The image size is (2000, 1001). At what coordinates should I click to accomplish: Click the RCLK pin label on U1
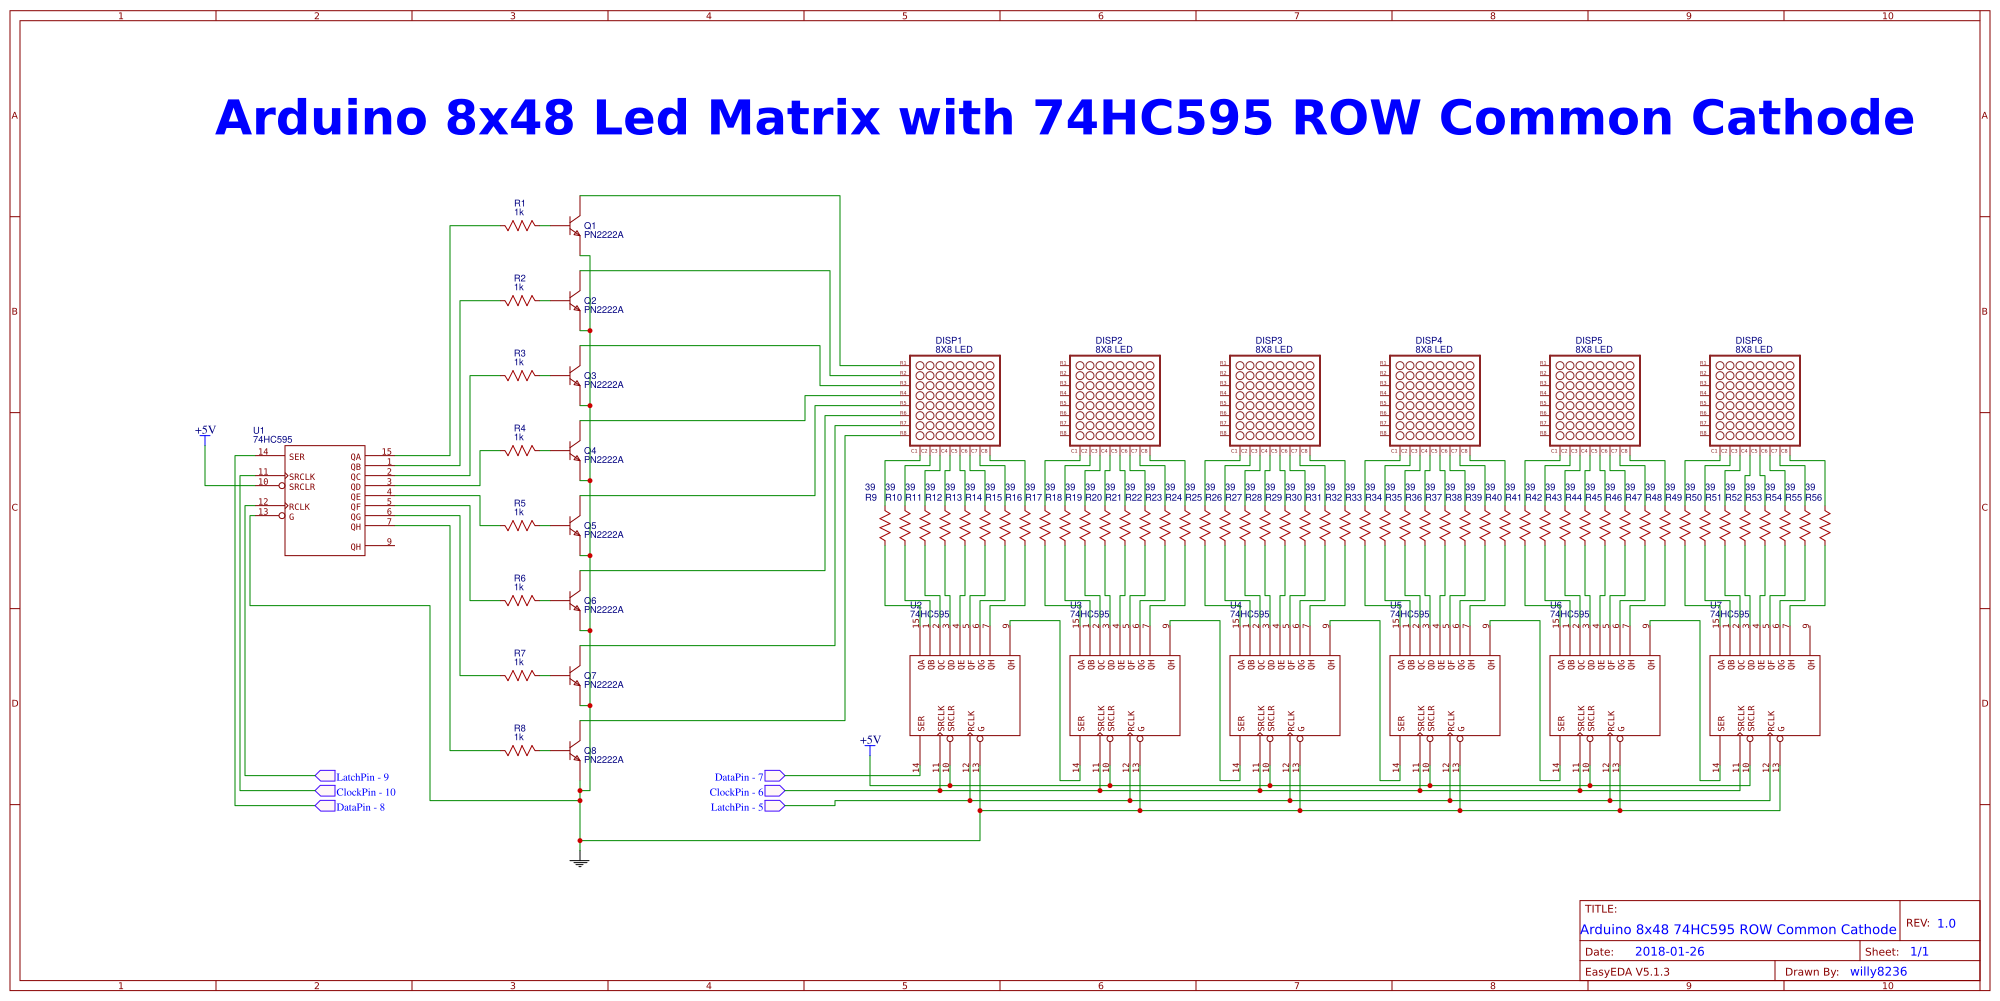pos(299,507)
